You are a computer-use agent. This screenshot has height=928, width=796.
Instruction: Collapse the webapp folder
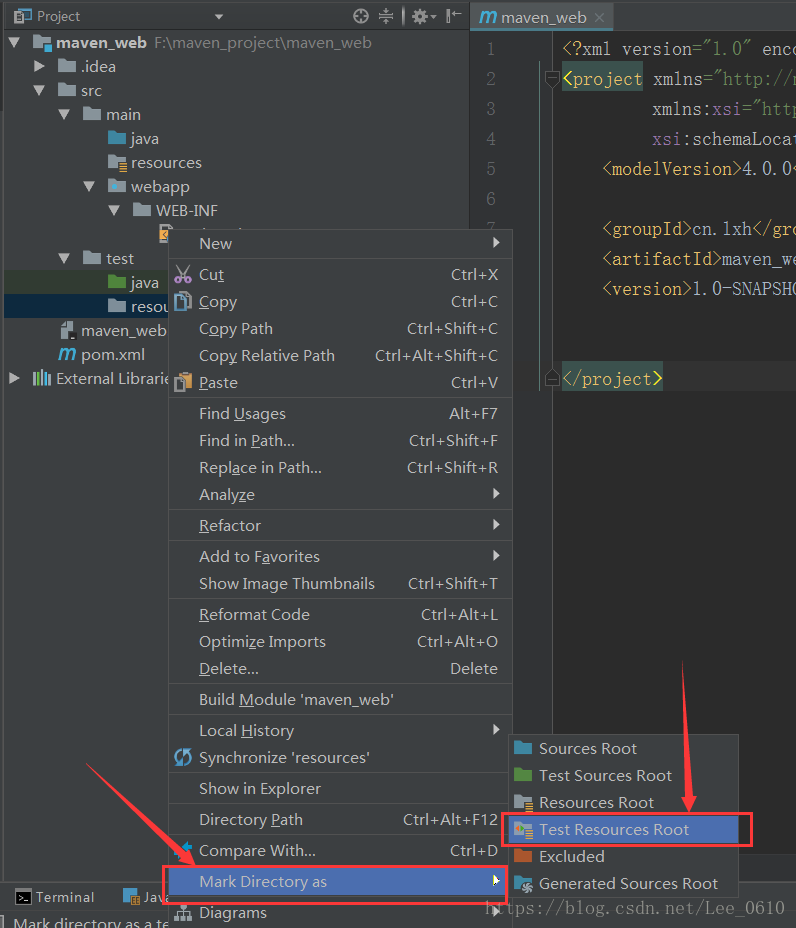pyautogui.click(x=89, y=186)
